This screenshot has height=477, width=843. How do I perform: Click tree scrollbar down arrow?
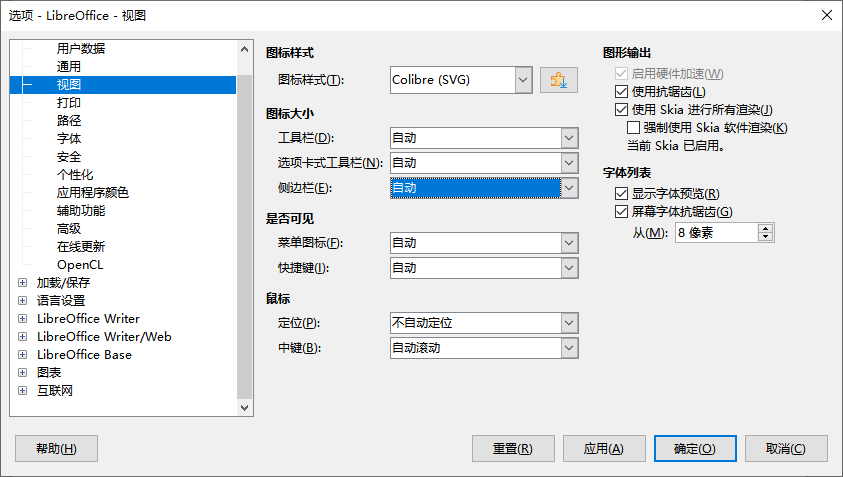(245, 408)
